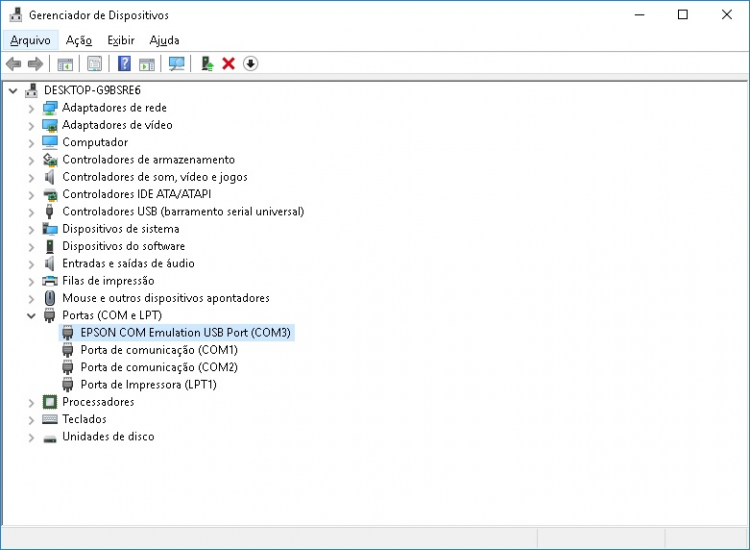Viewport: 750px width, 550px height.
Task: Scan for hardware changes monitor icon
Action: (176, 64)
